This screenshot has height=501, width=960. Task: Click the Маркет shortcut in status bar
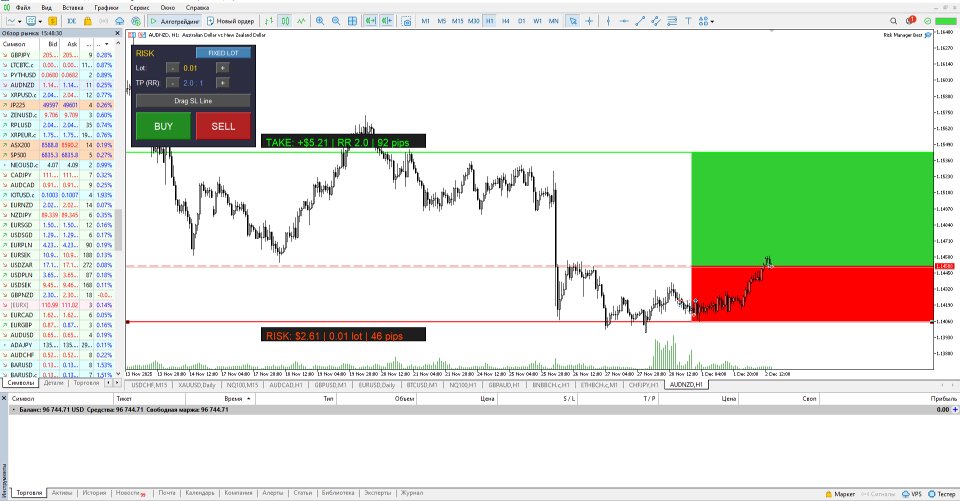(x=840, y=494)
